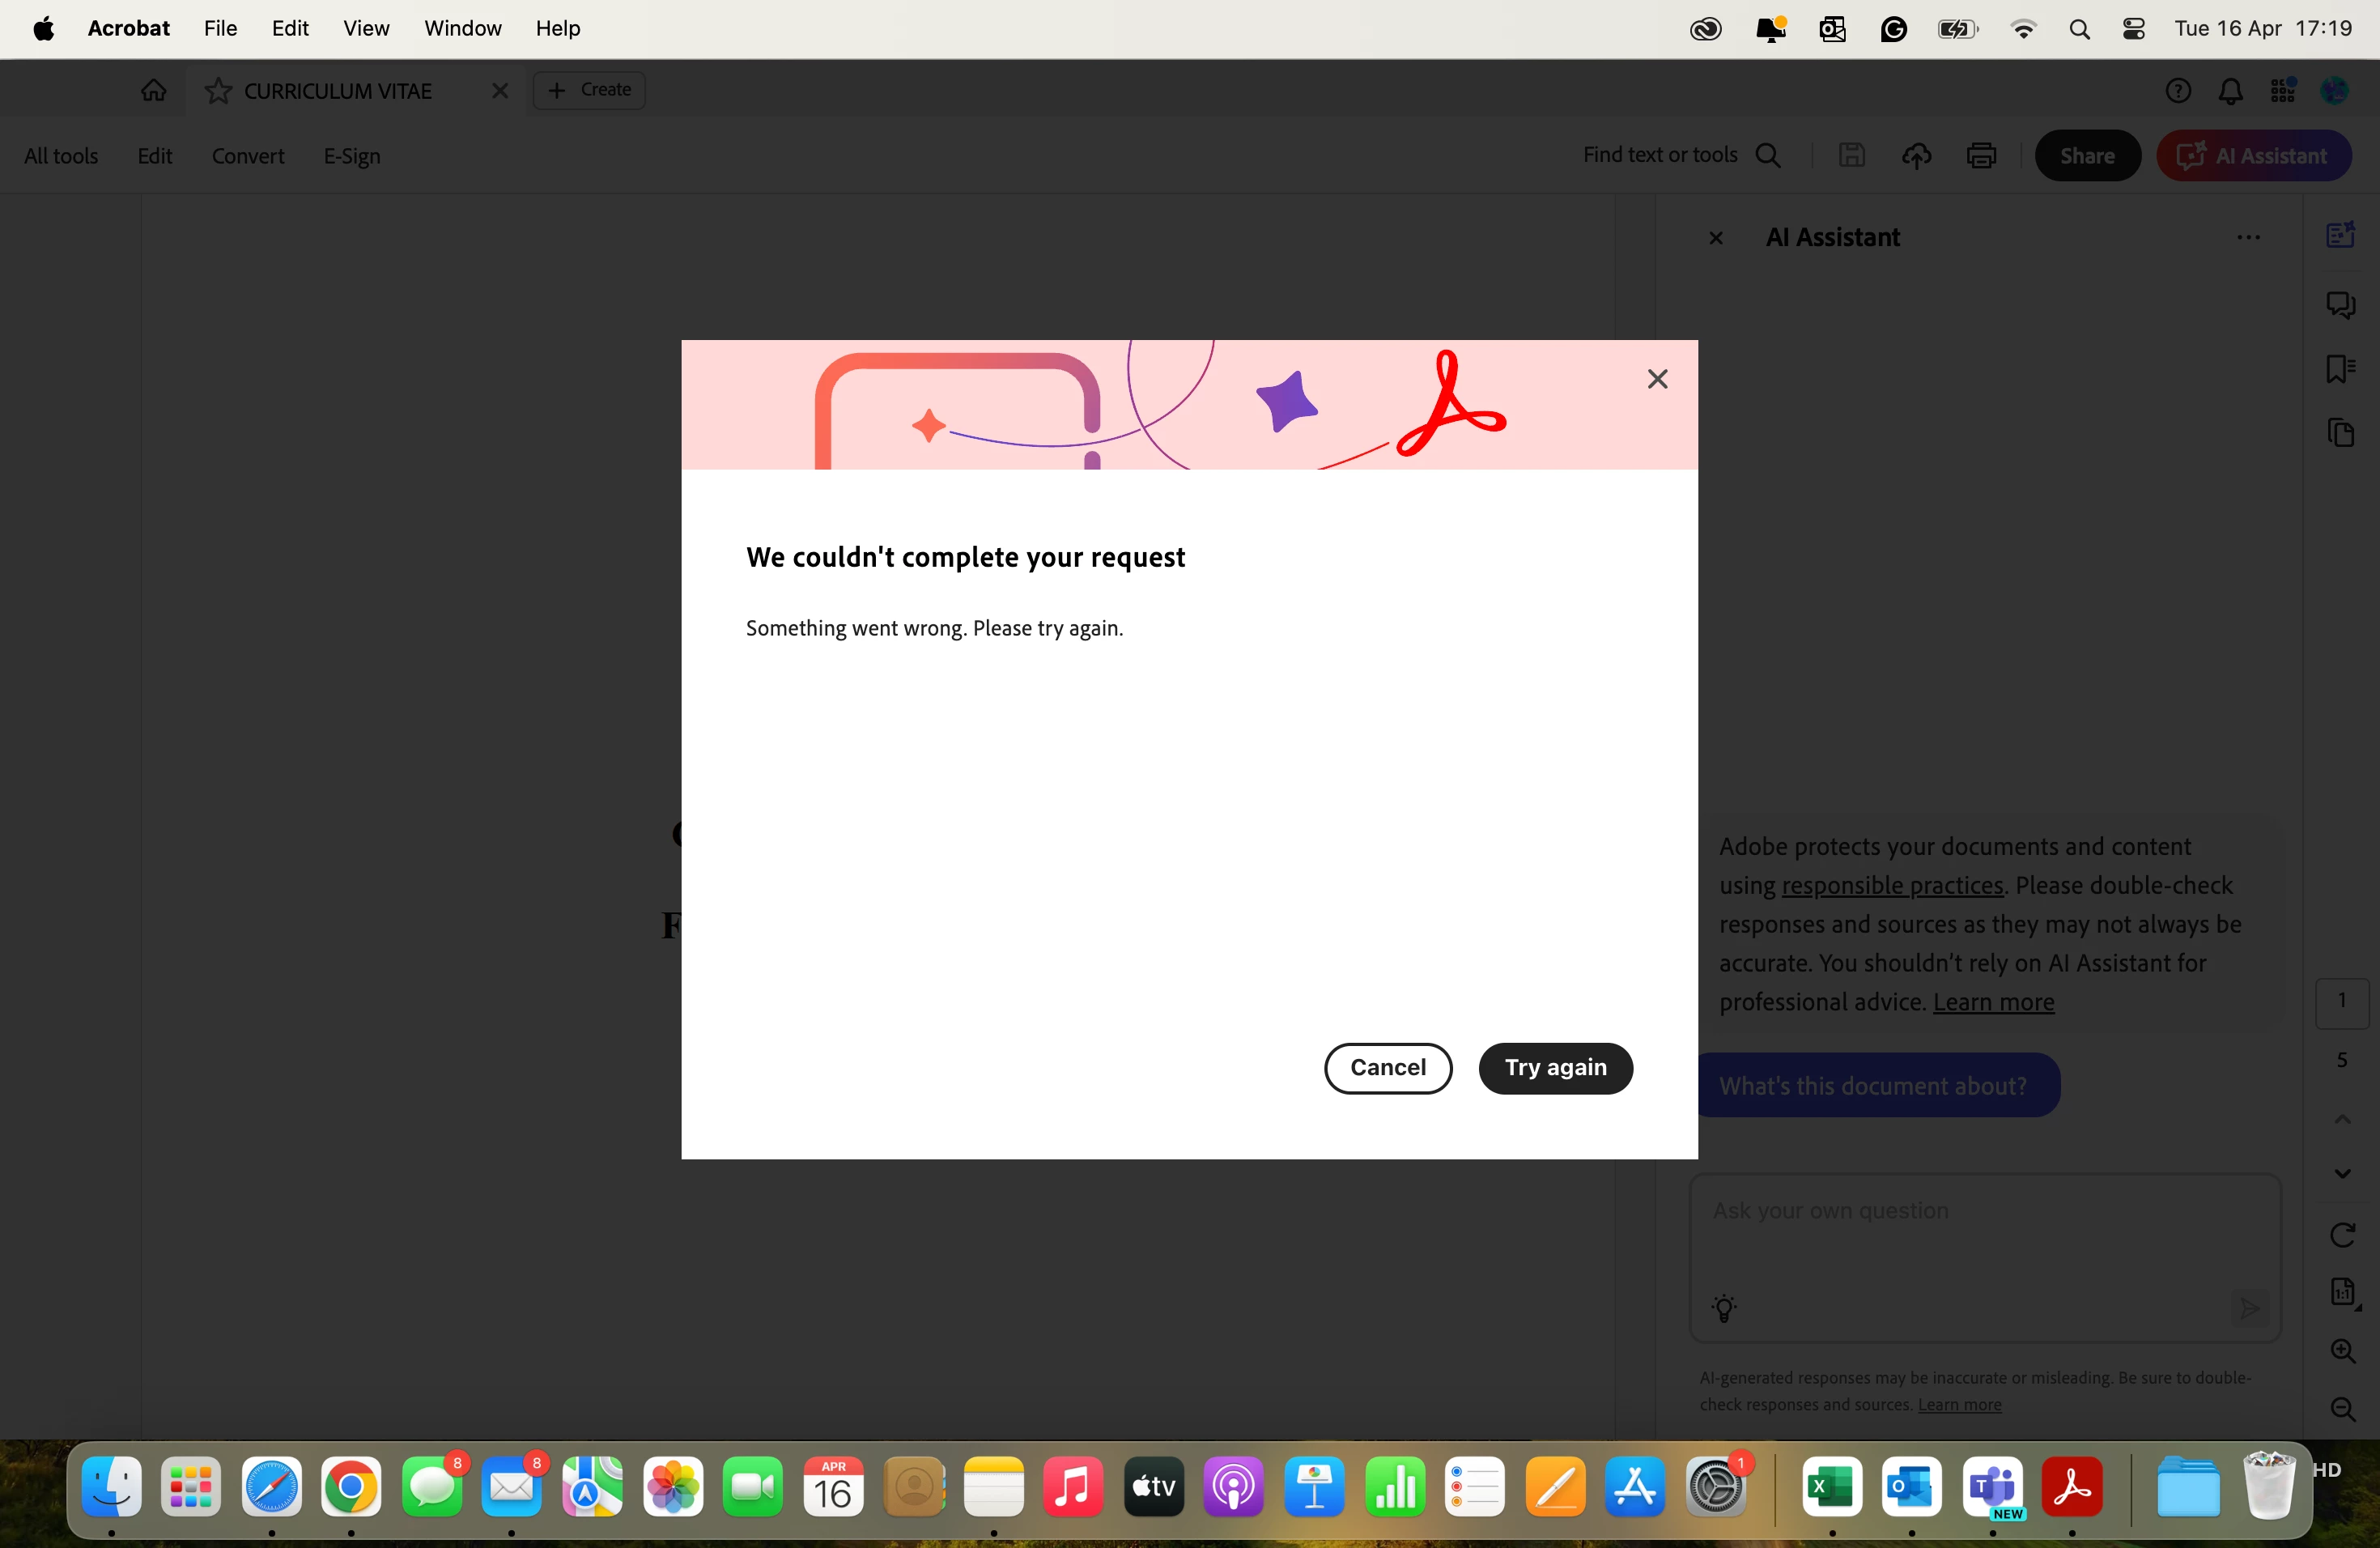
Task: Star the CURRICULUM VITAE tab
Action: [218, 91]
